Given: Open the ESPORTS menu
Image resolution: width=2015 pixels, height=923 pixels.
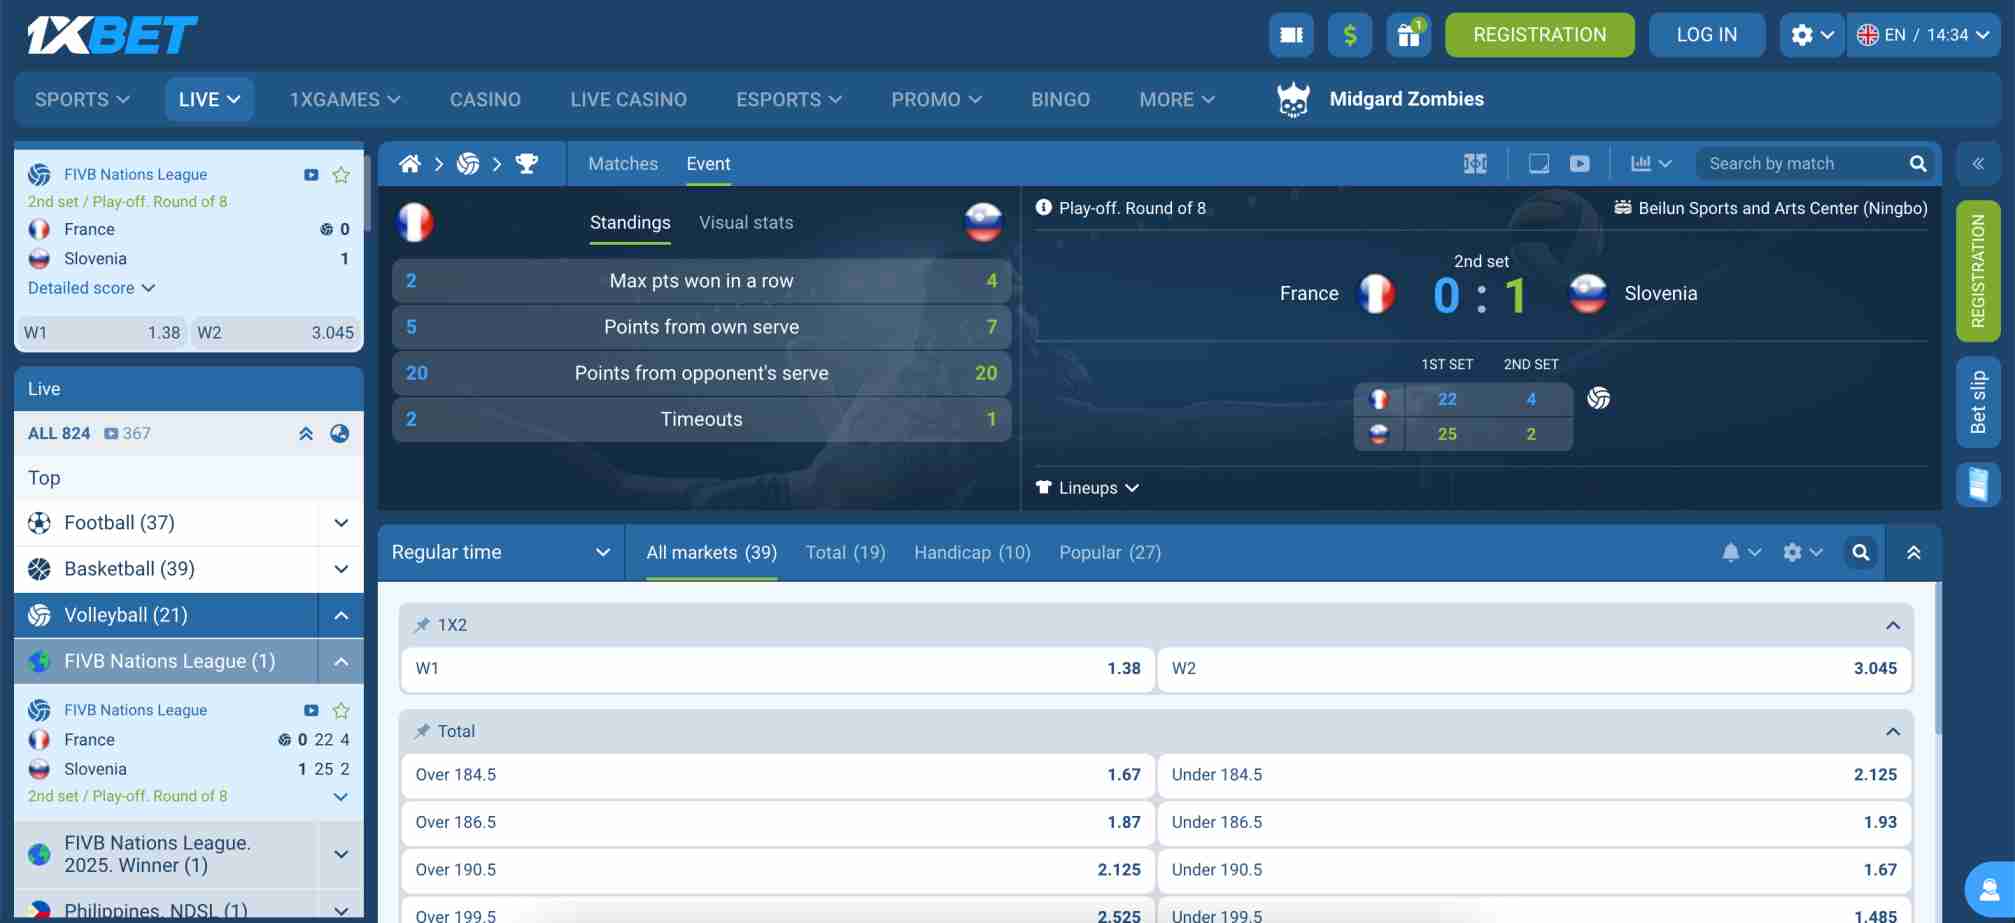Looking at the screenshot, I should pos(789,100).
